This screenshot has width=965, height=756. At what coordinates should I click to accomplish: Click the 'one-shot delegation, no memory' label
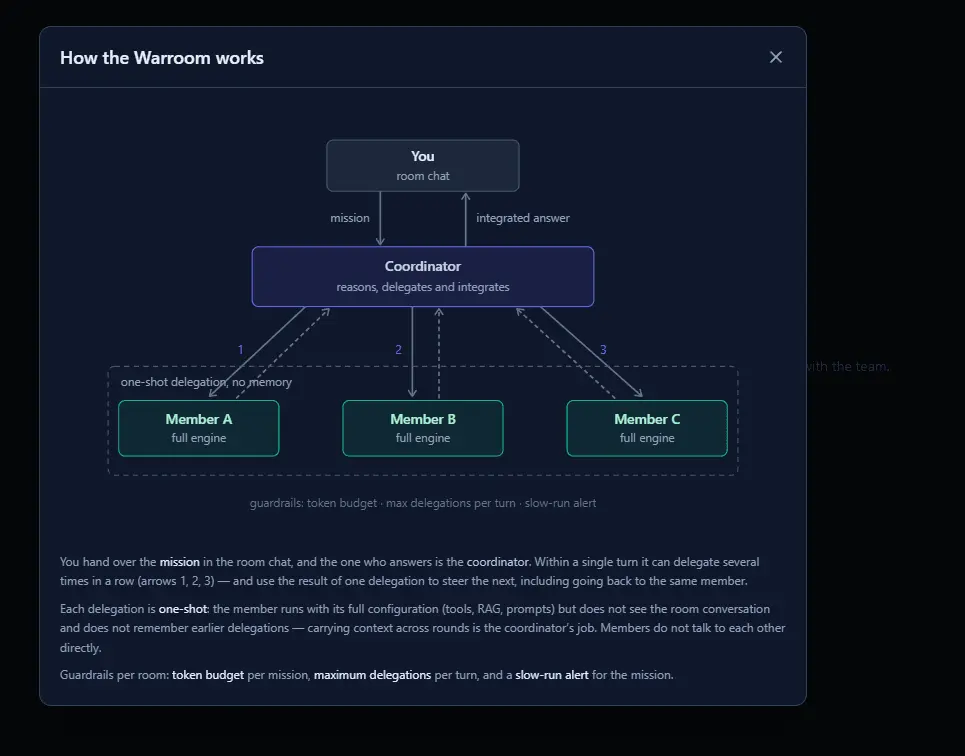click(206, 382)
